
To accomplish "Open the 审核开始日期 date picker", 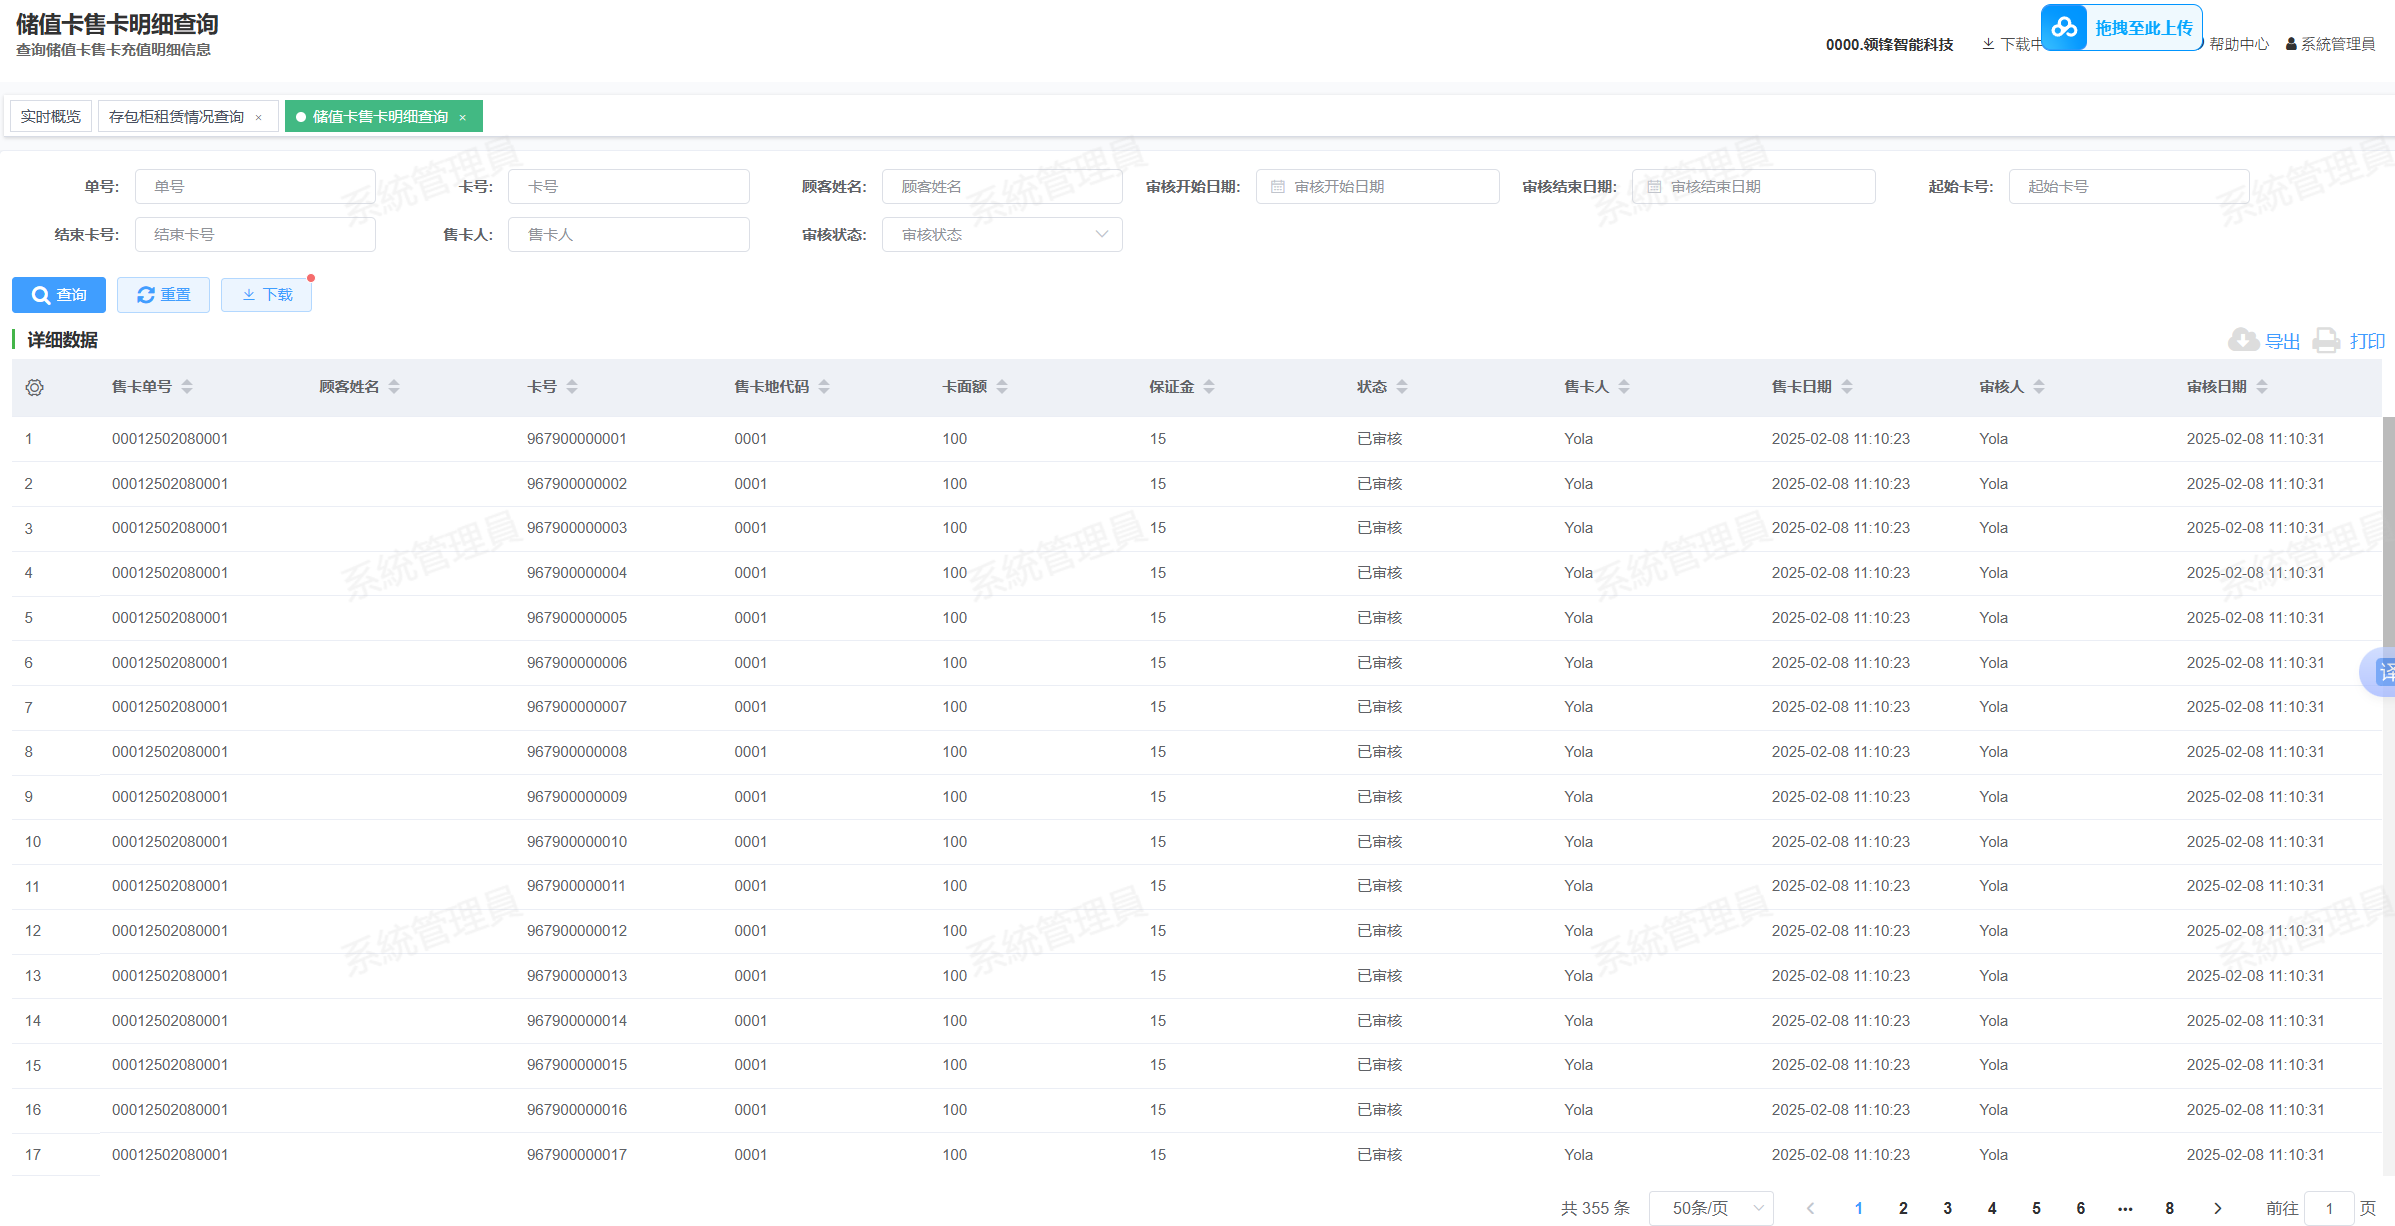I will click(x=1377, y=187).
